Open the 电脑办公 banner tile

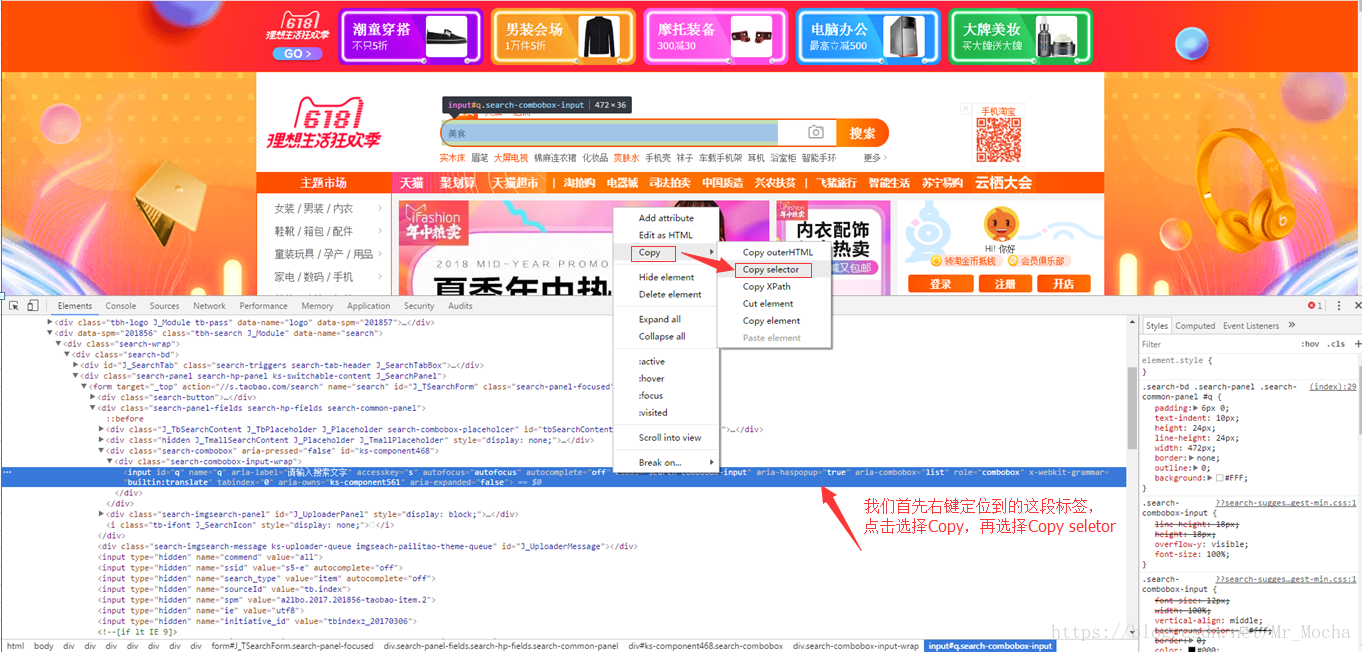point(867,37)
